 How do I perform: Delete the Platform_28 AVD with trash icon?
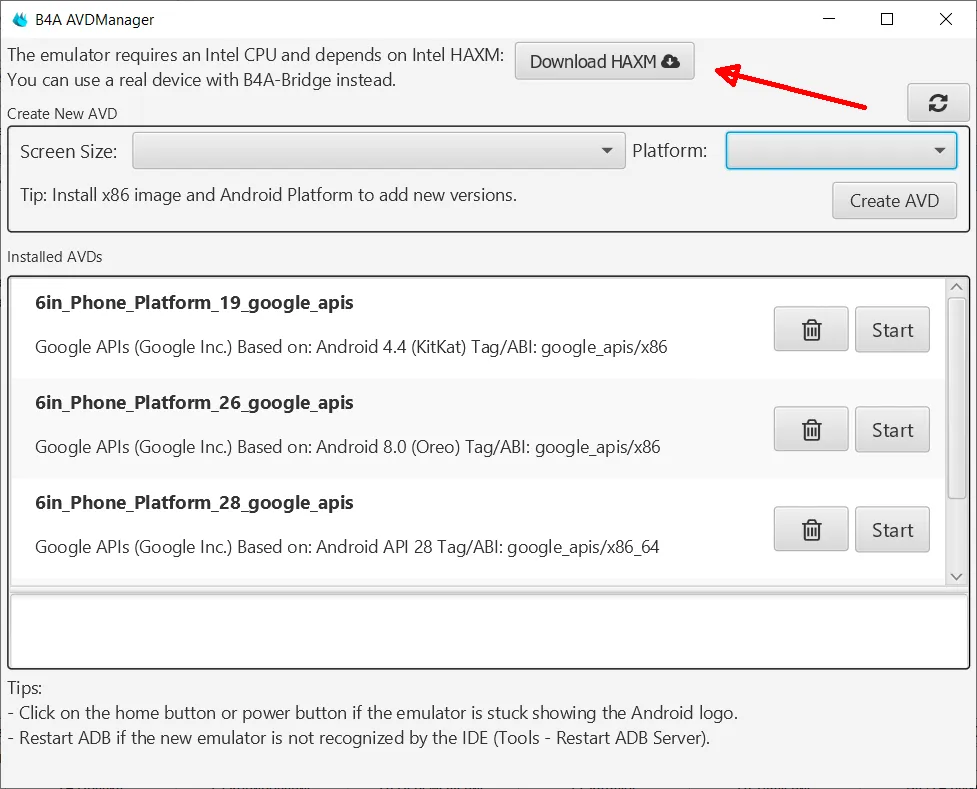[811, 530]
